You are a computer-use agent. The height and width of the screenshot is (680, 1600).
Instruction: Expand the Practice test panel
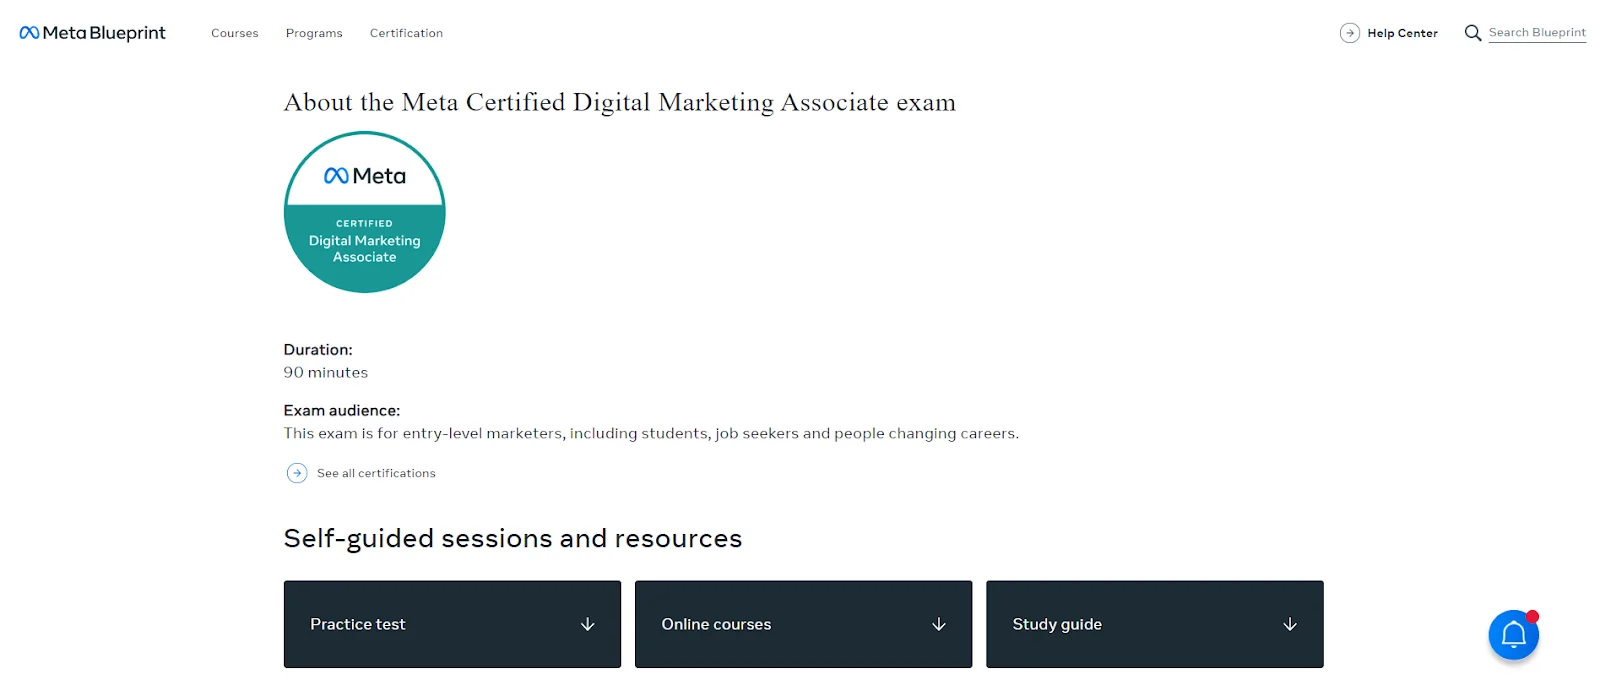click(x=452, y=624)
